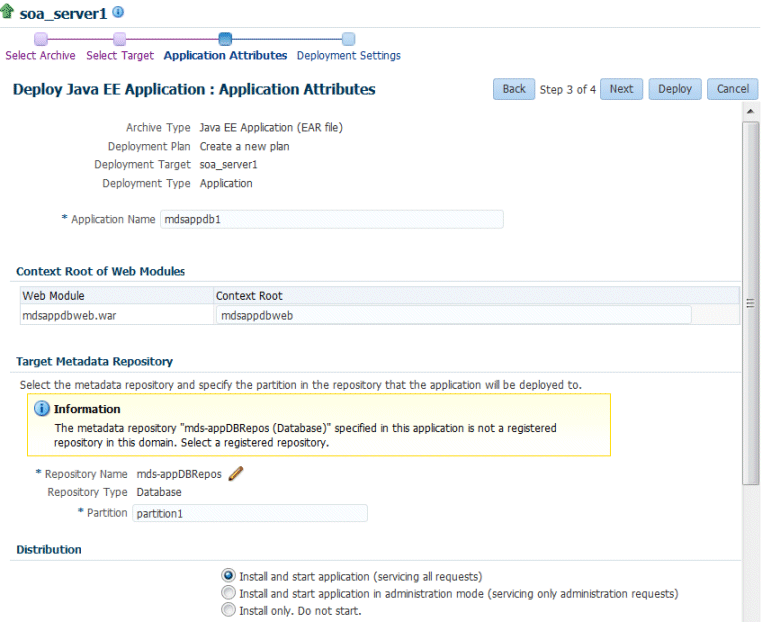
Task: Click the Target Metadata Repository heading
Action: 94,362
